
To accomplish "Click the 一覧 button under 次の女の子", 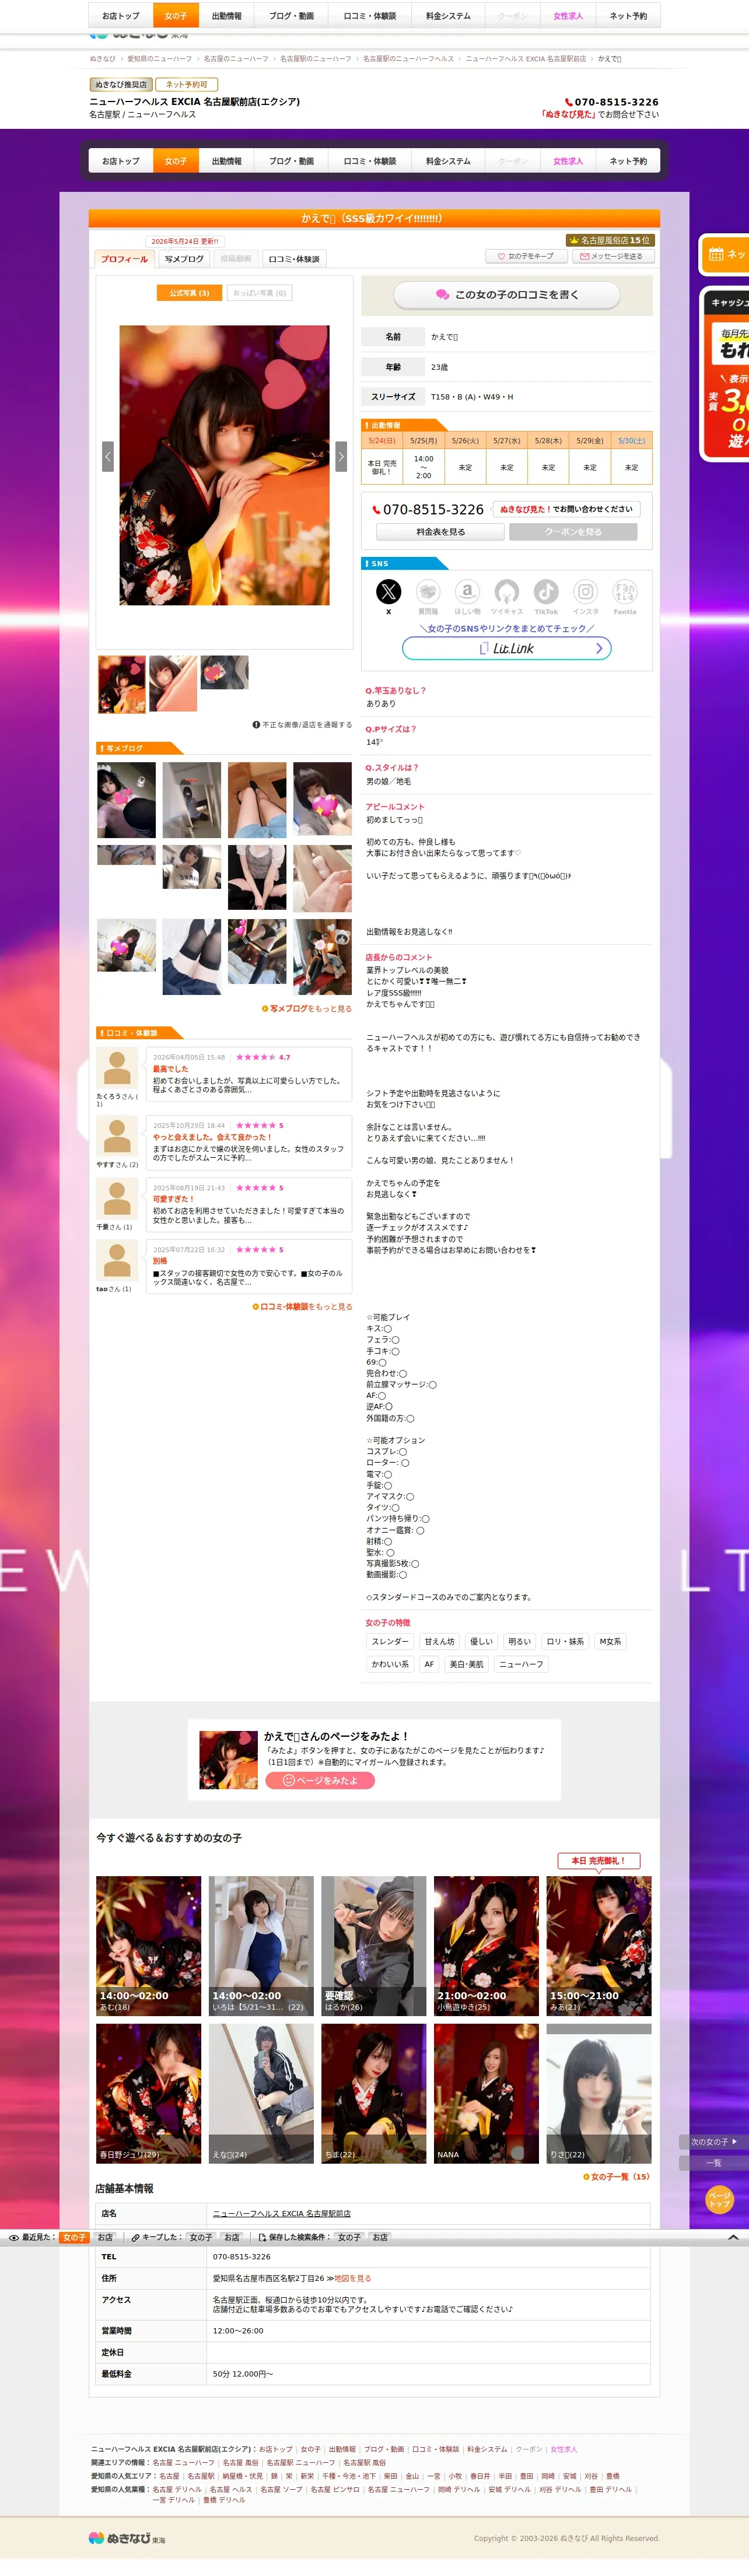I will [x=714, y=2162].
